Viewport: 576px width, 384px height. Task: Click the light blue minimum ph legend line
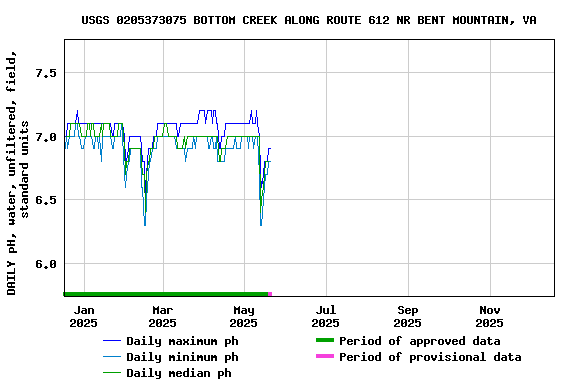point(112,357)
